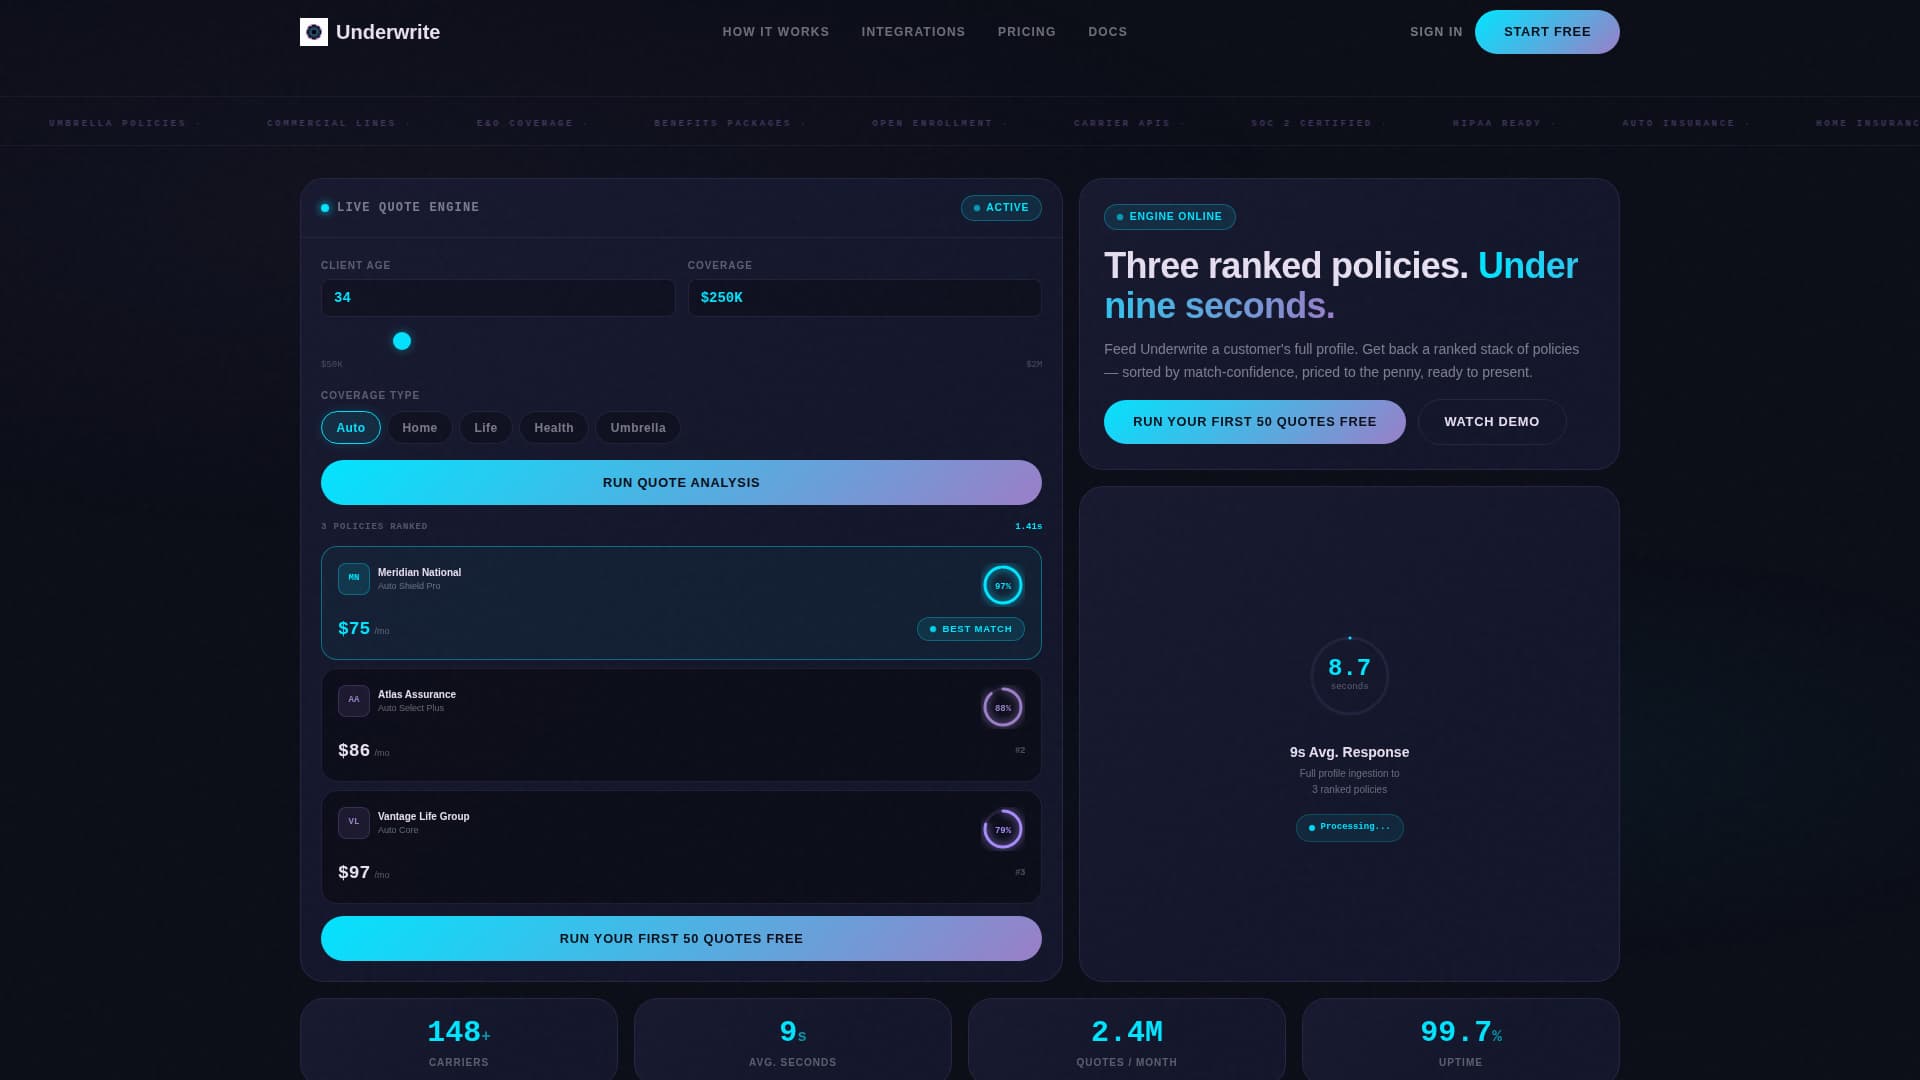
Task: Go to the Pricing page
Action: point(1027,32)
